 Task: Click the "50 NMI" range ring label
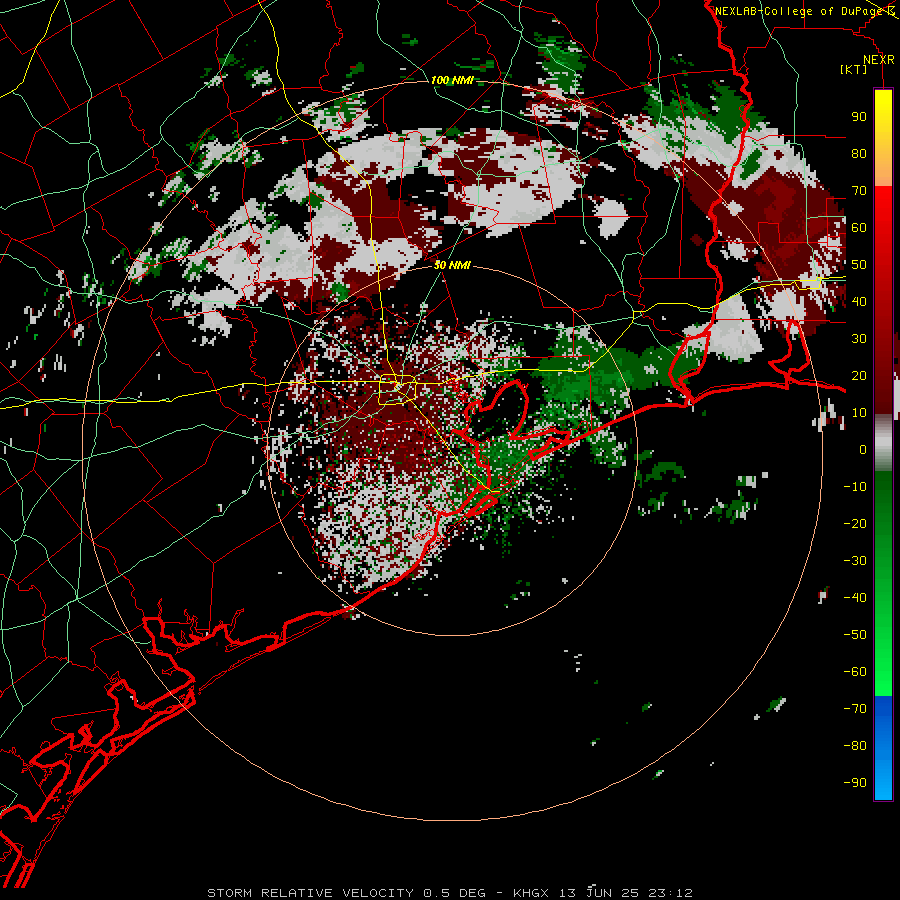[x=452, y=265]
